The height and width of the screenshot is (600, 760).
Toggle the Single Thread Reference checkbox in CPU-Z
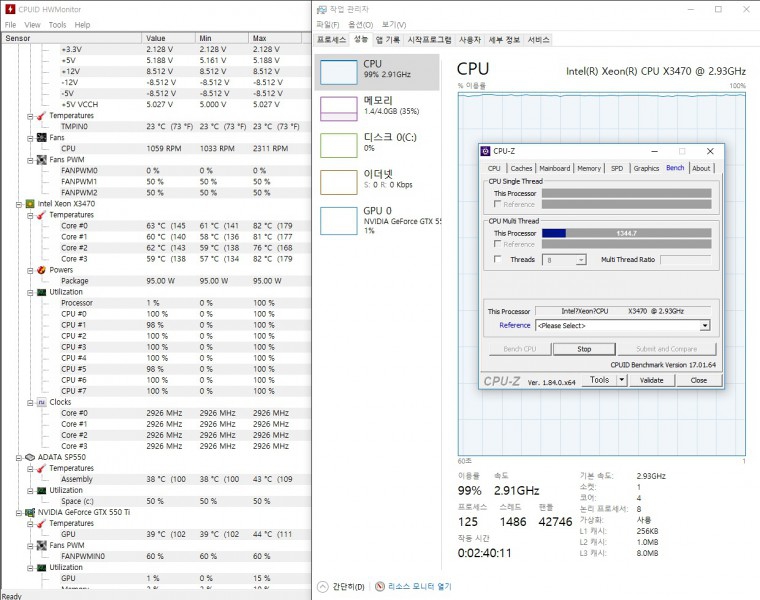point(497,204)
